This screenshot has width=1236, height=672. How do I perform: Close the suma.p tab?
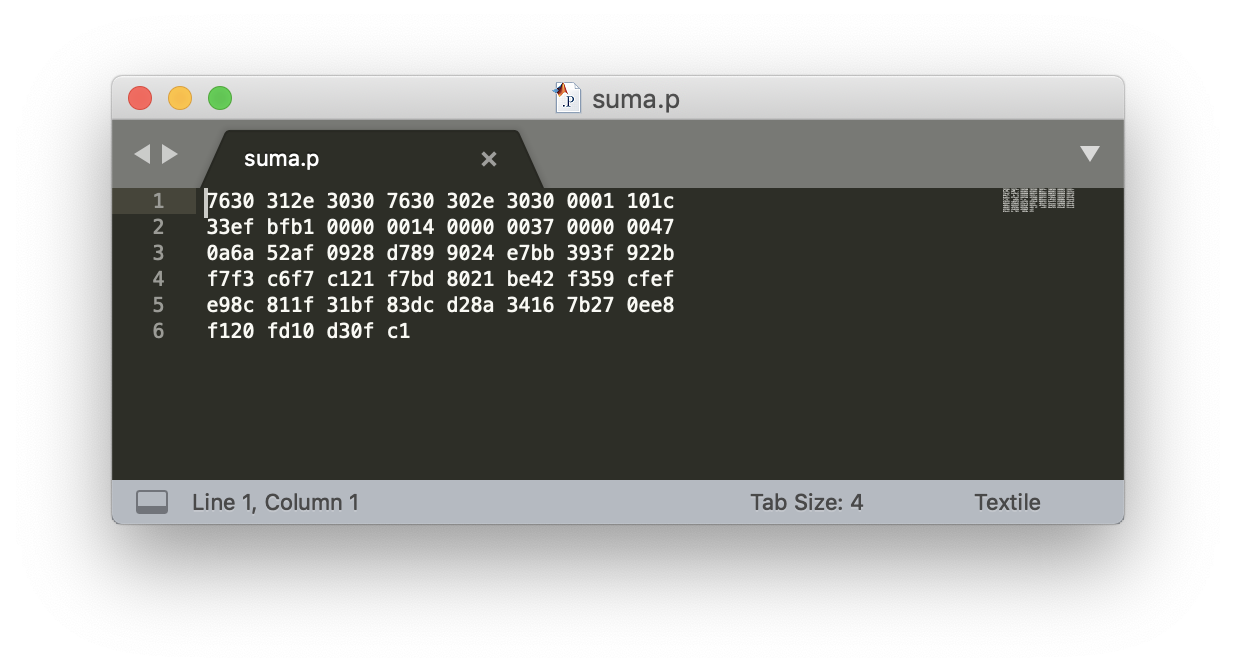tap(489, 159)
